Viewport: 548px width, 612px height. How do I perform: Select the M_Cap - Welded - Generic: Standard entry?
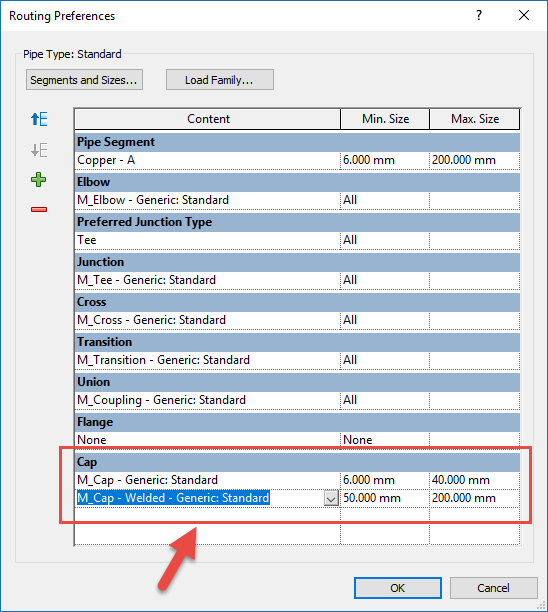(173, 498)
